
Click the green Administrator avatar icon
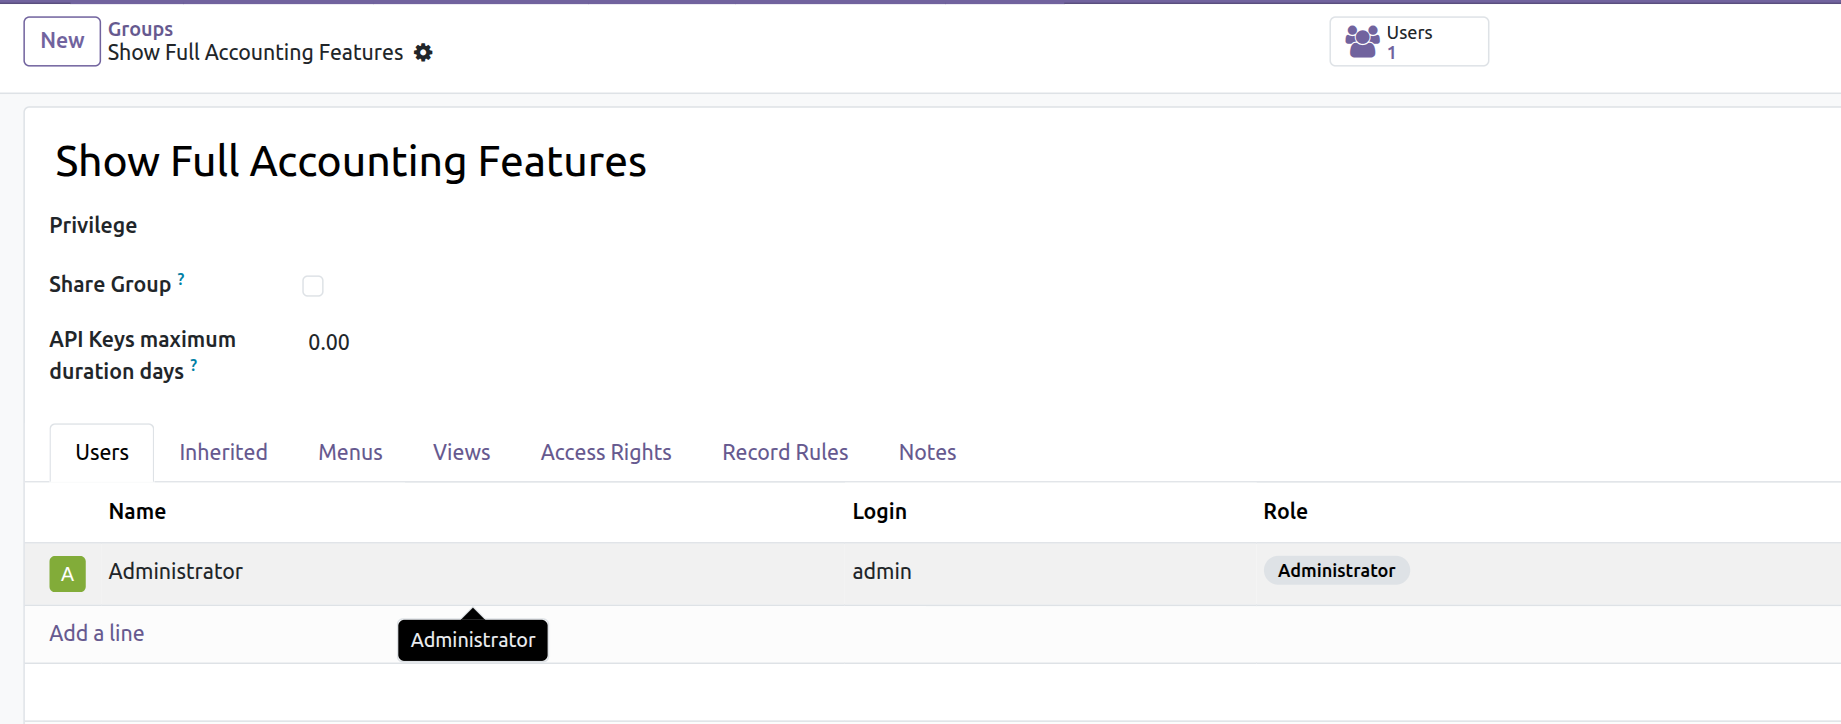coord(67,574)
